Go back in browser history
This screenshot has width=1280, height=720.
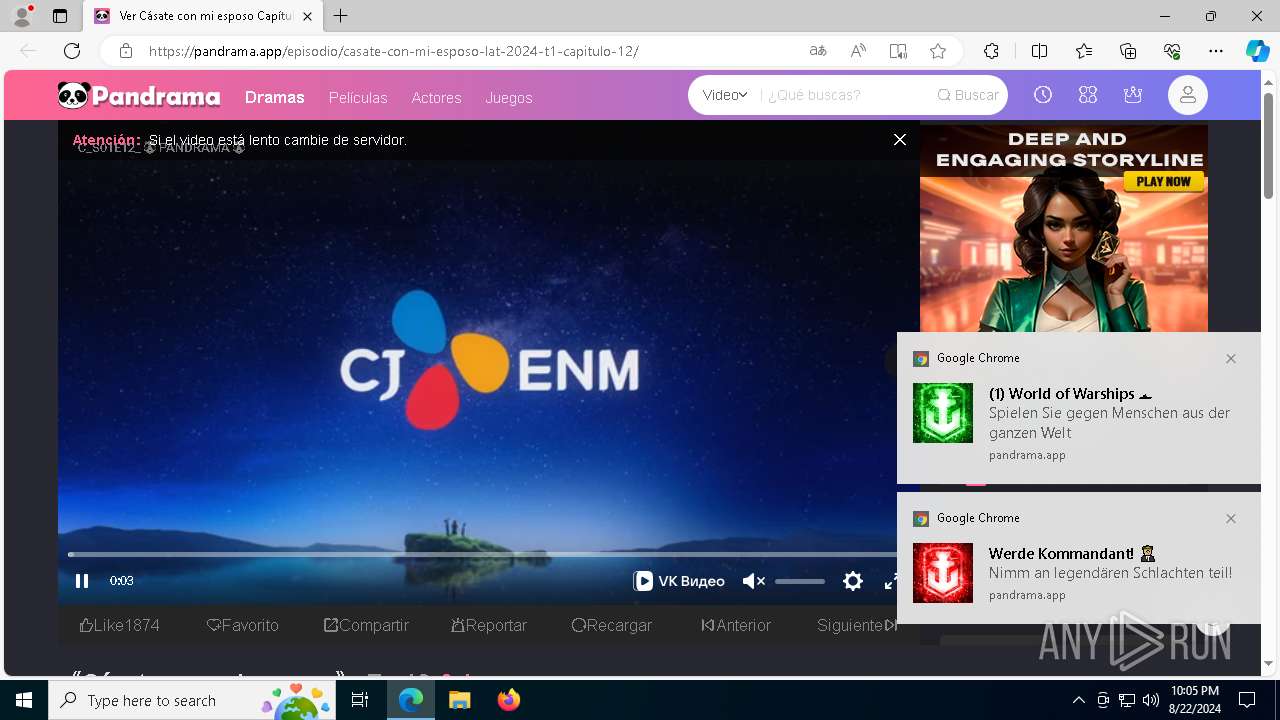[x=28, y=51]
